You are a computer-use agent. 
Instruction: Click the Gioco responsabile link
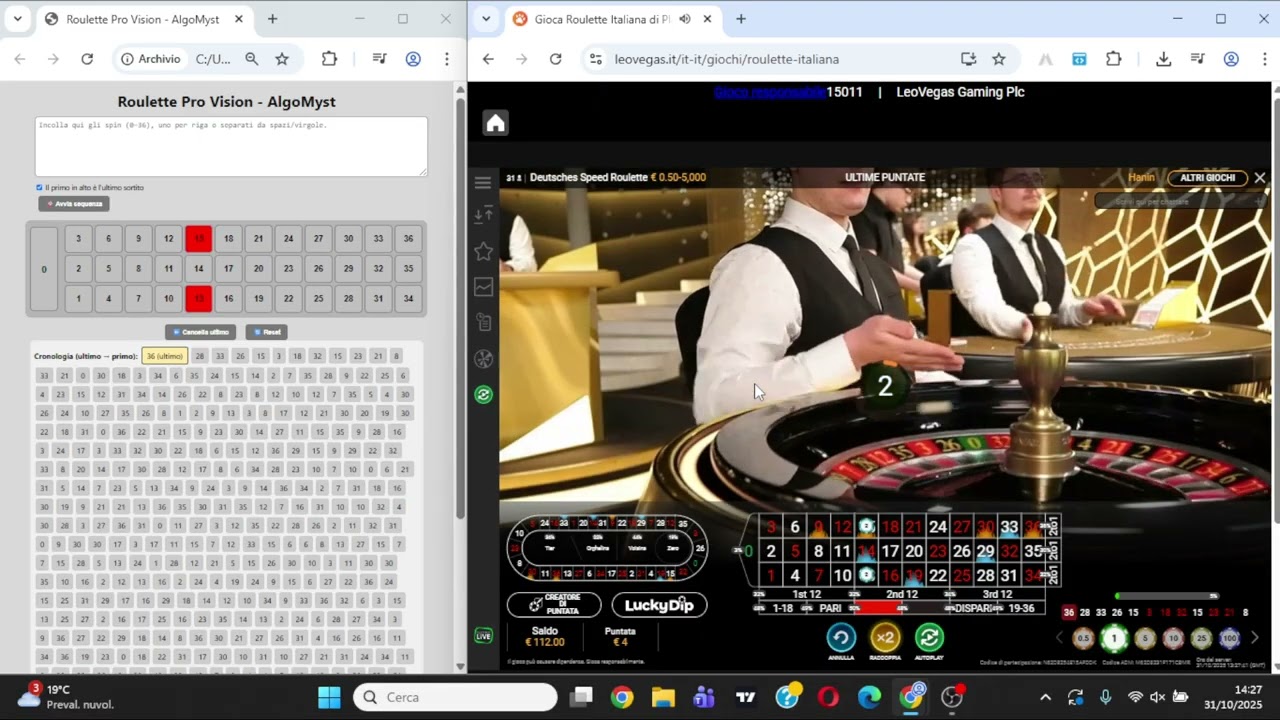point(770,92)
